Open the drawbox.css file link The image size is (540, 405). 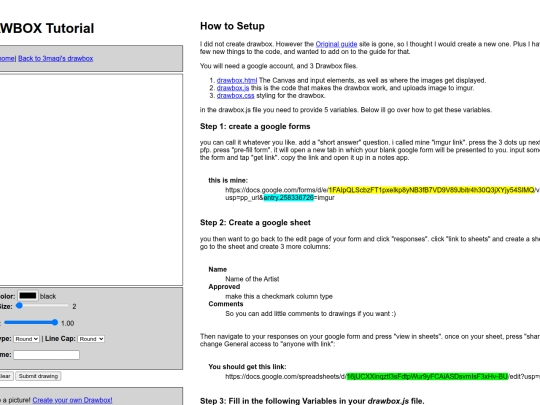click(x=235, y=95)
